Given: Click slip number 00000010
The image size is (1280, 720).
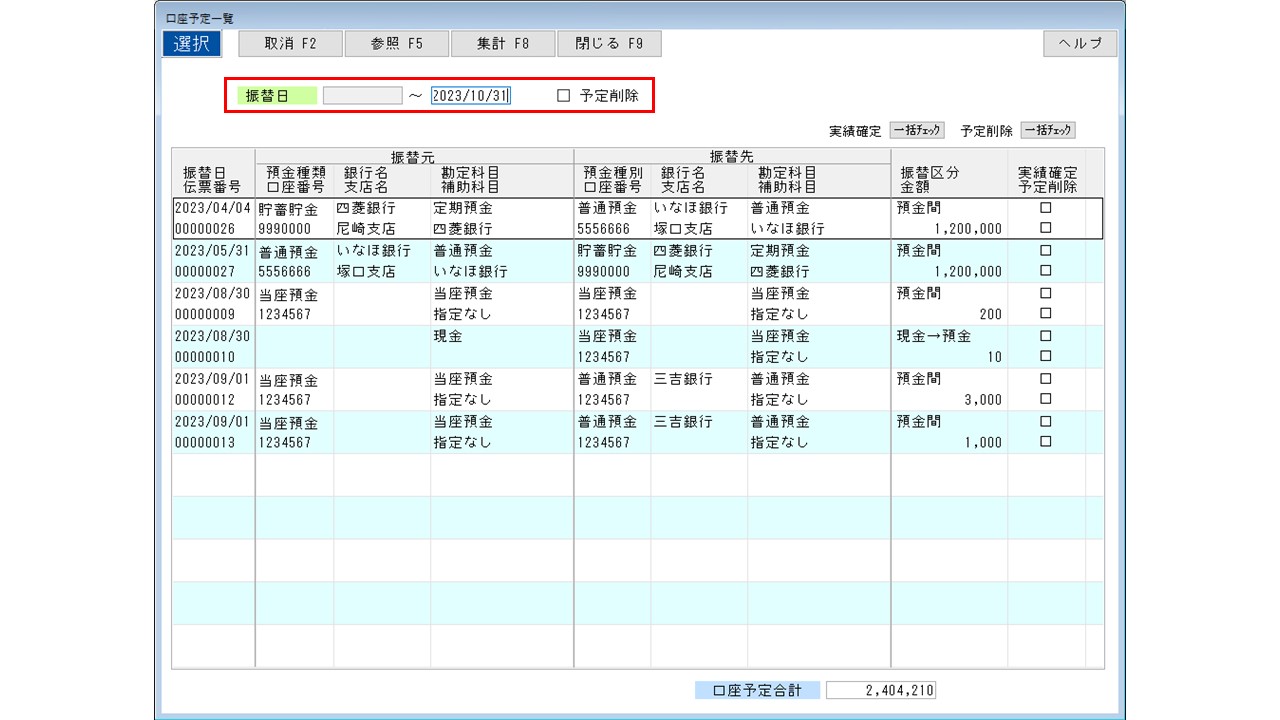Looking at the screenshot, I should pos(204,356).
